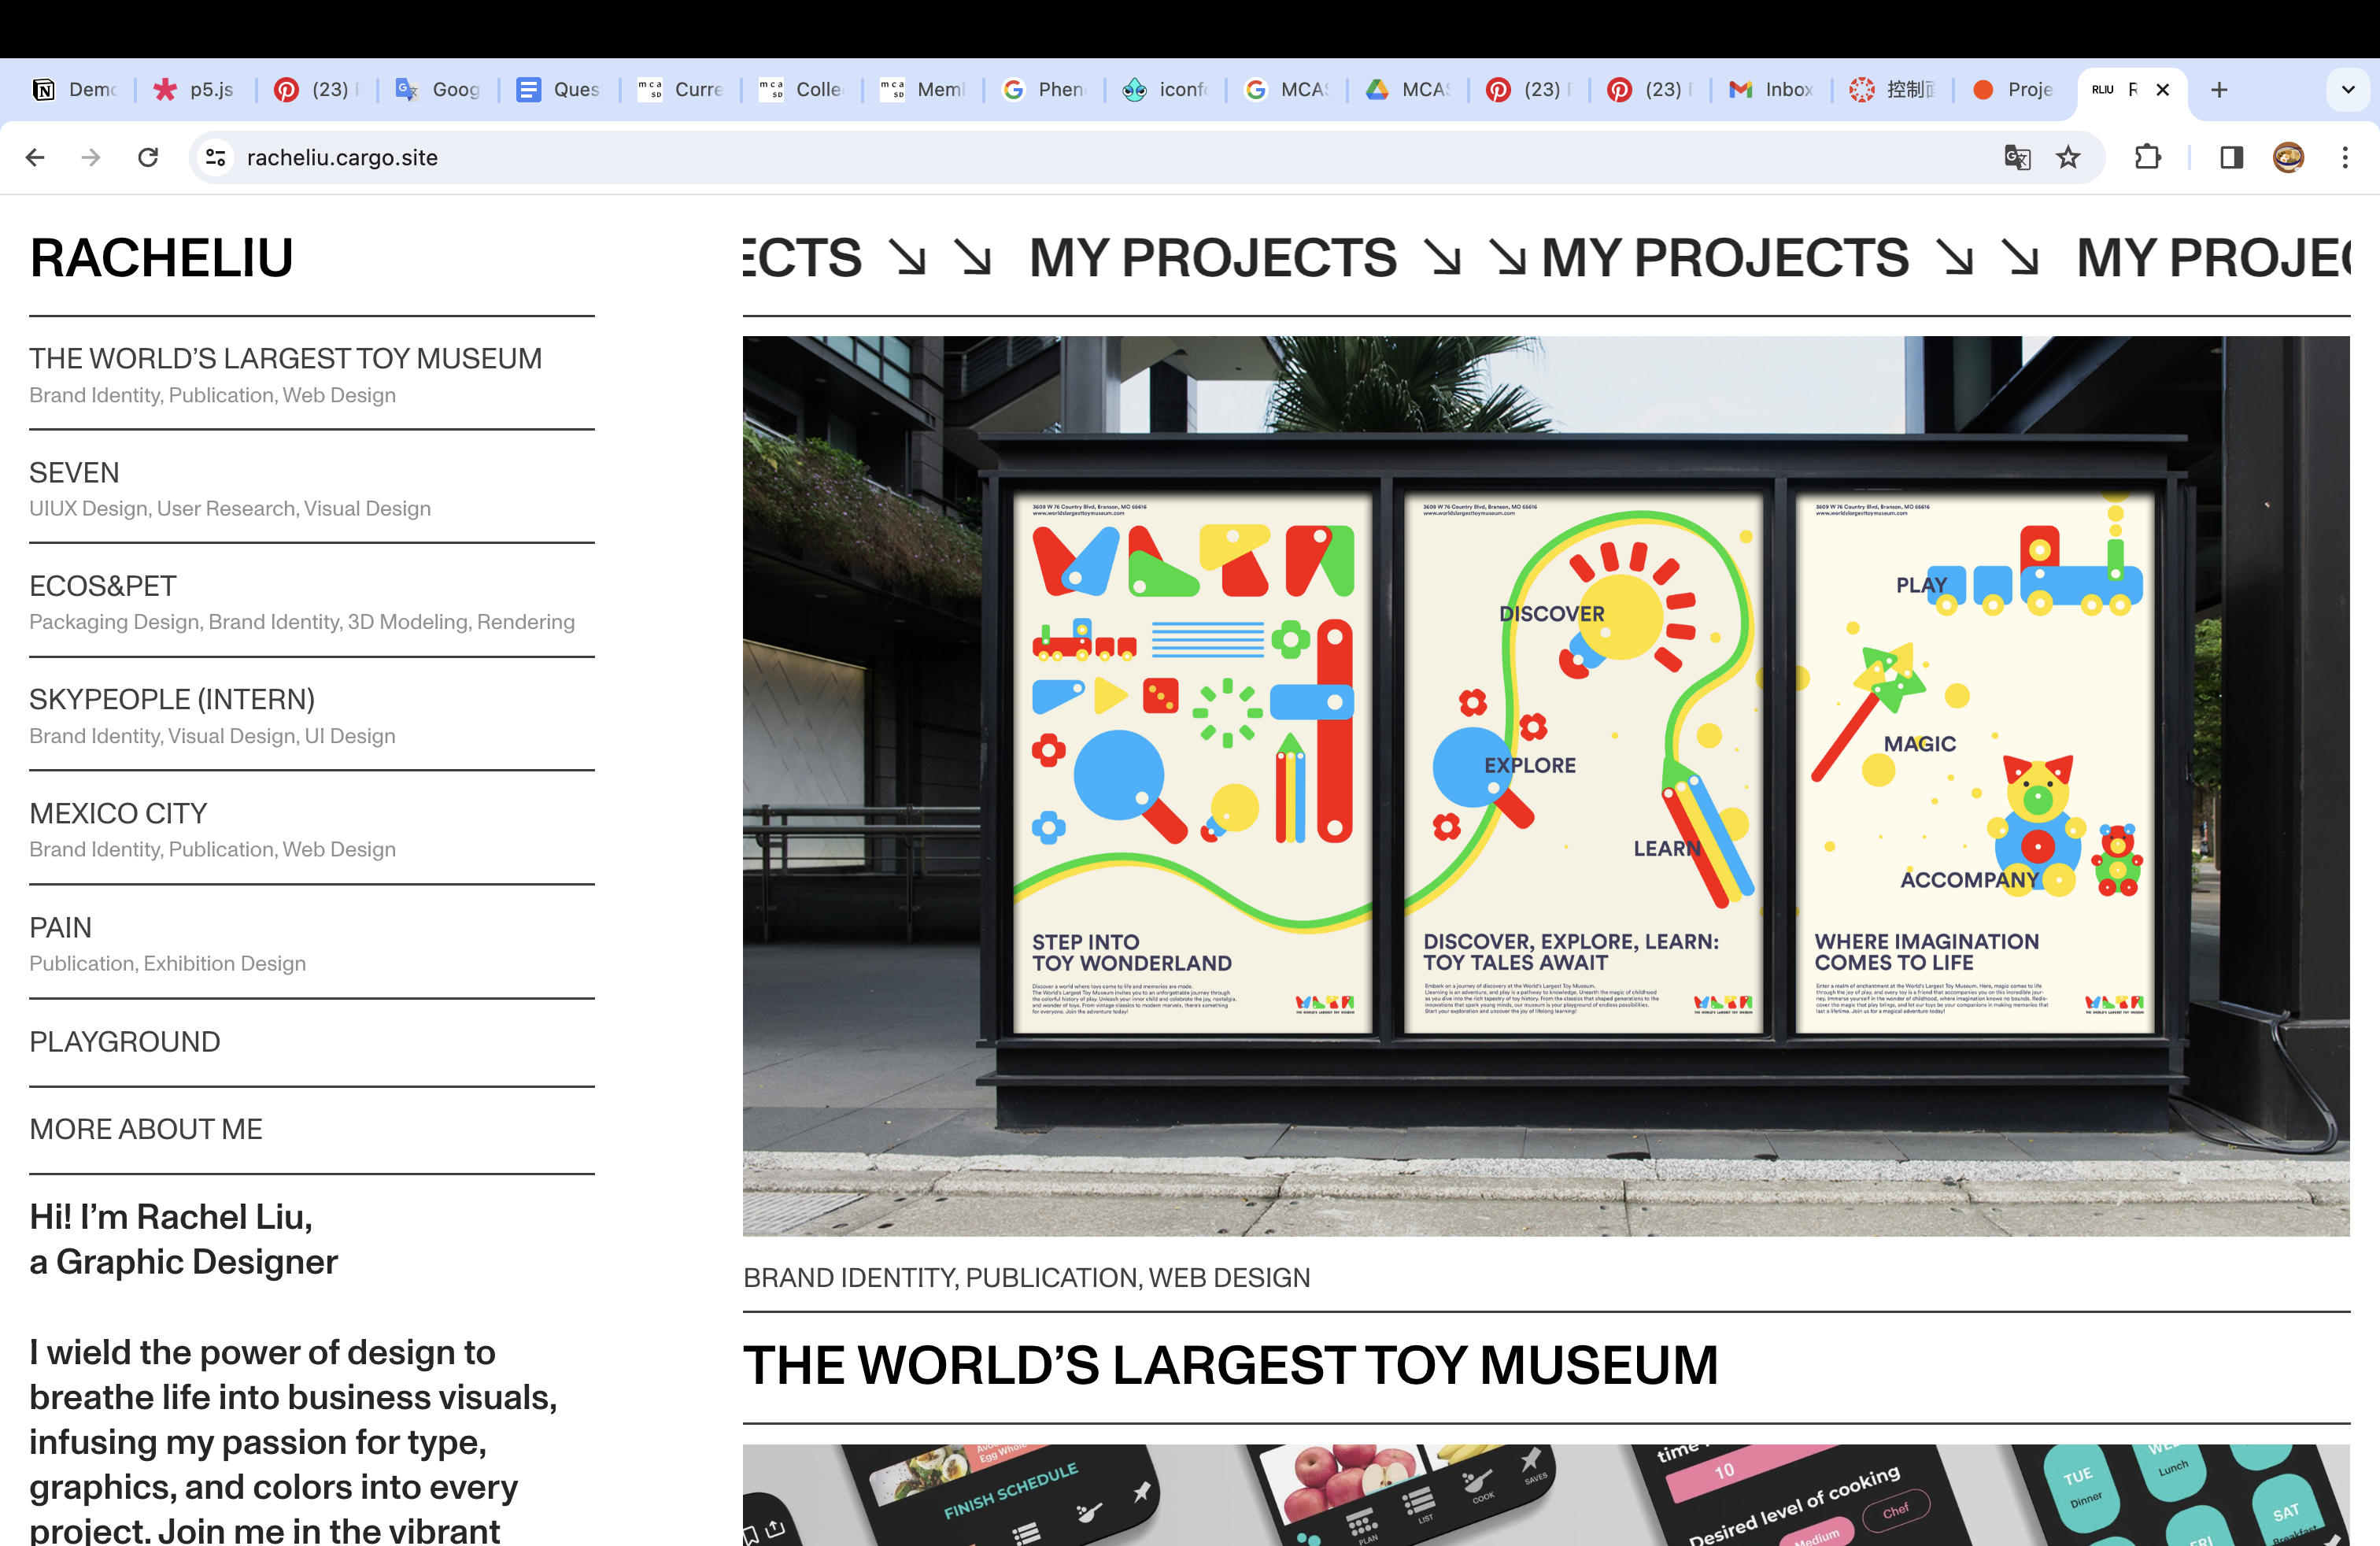Click the RACHELIU site title
Viewport: 2380px width, 1546px height.
pos(162,258)
